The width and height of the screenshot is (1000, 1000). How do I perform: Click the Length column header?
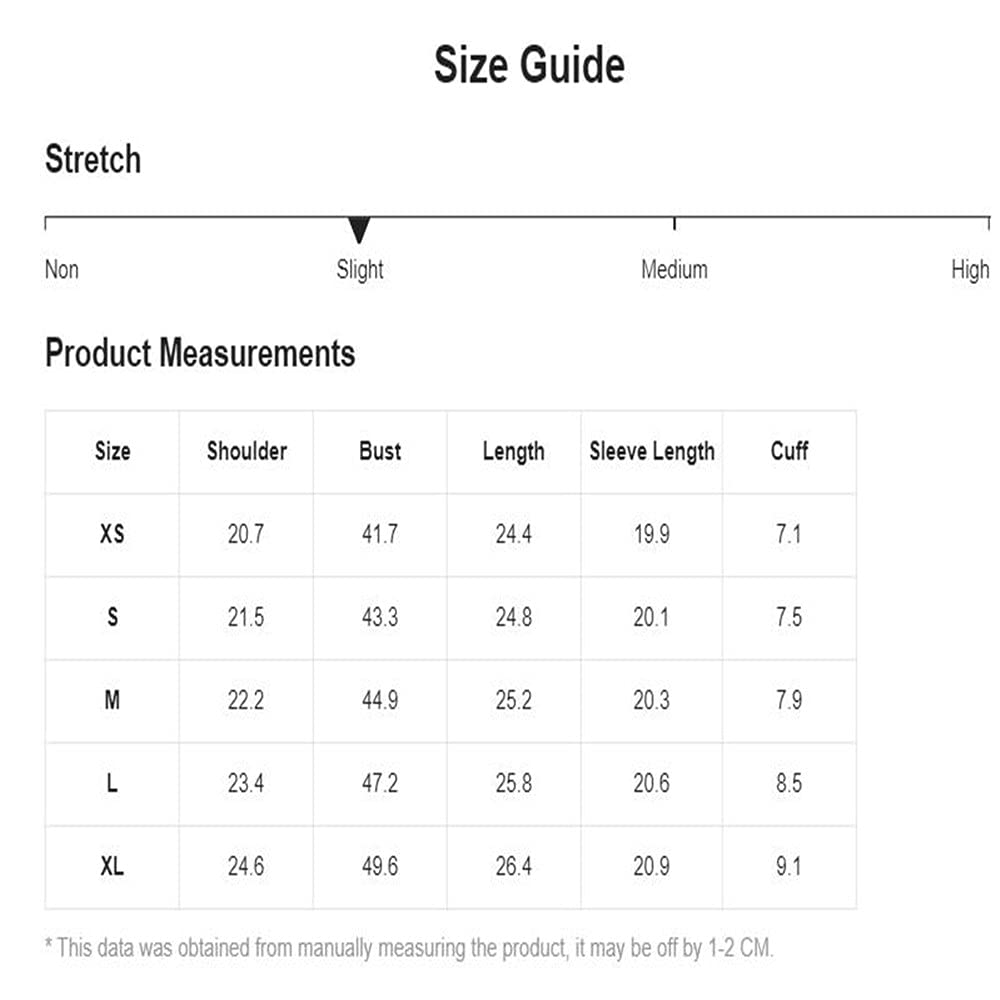pos(513,452)
